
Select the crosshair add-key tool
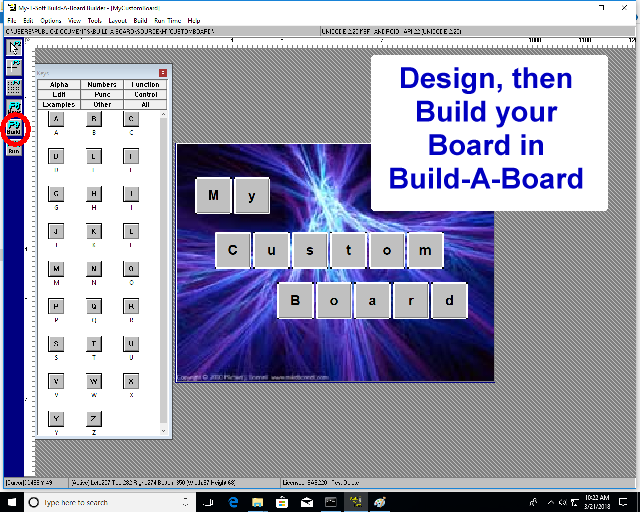pos(15,66)
